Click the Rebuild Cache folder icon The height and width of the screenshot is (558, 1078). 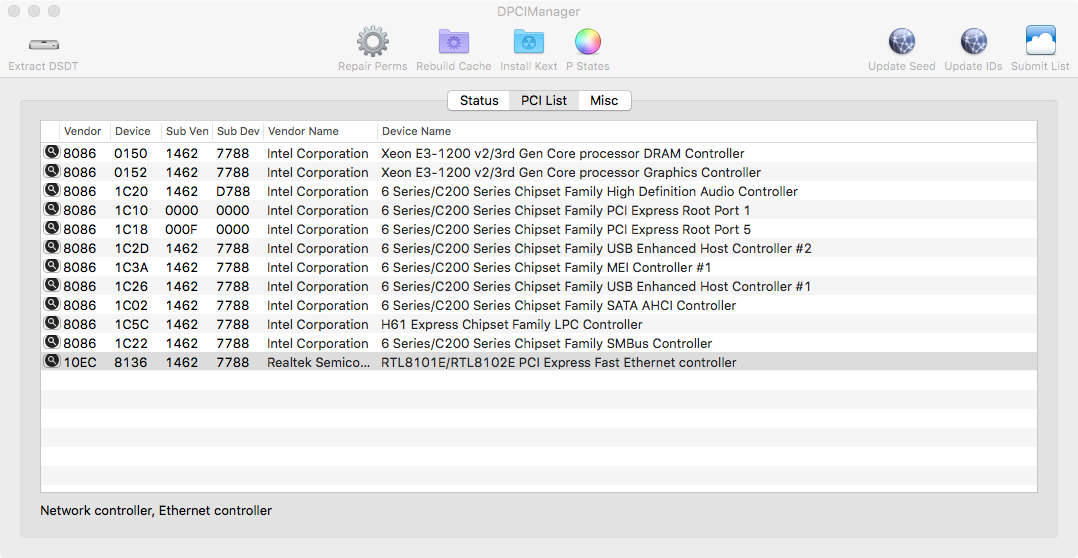454,42
